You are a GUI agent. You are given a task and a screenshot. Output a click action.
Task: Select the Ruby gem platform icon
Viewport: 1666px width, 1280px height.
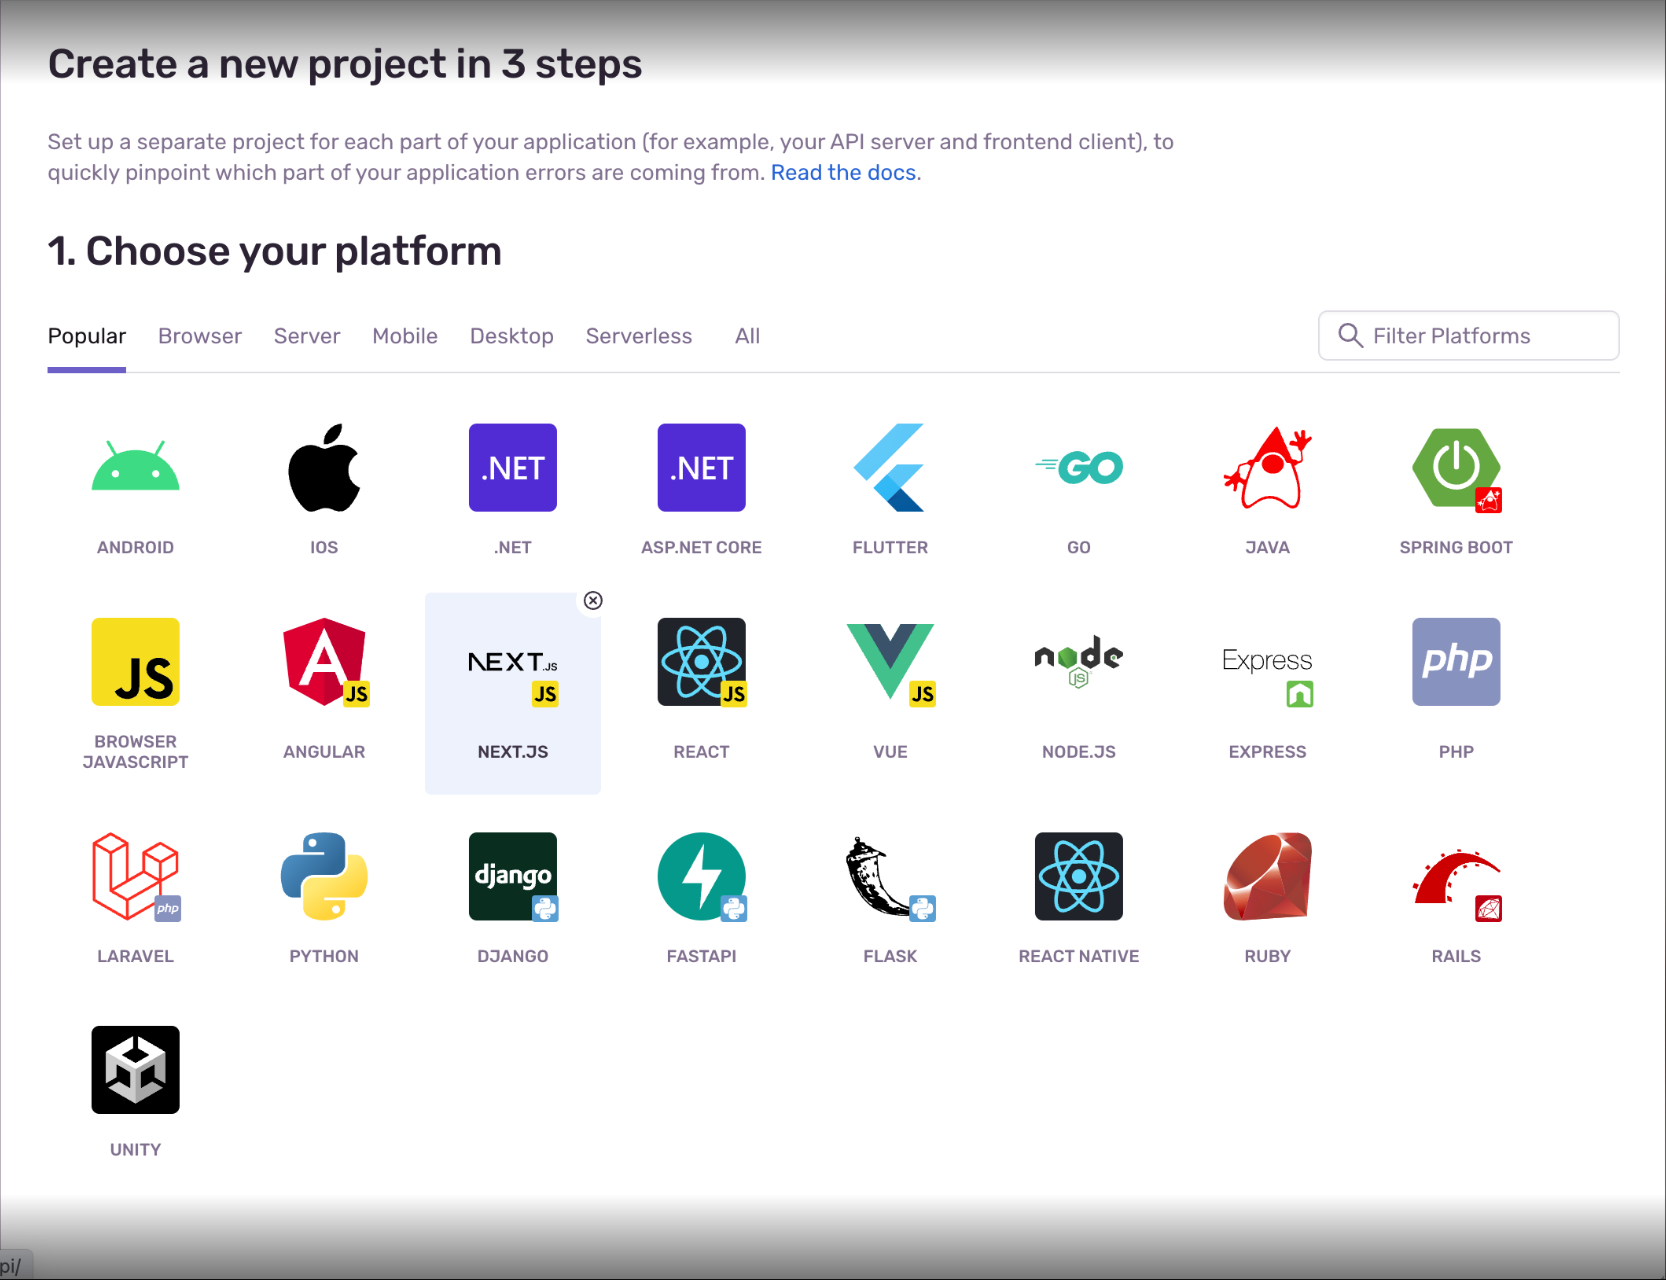[x=1267, y=876]
